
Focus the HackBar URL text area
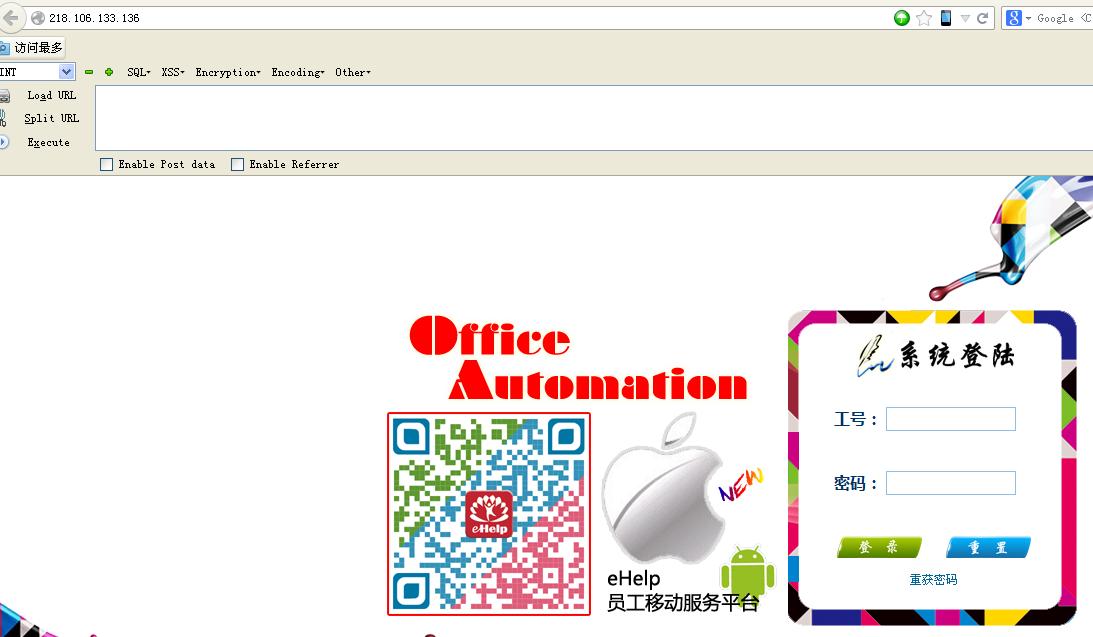[594, 118]
